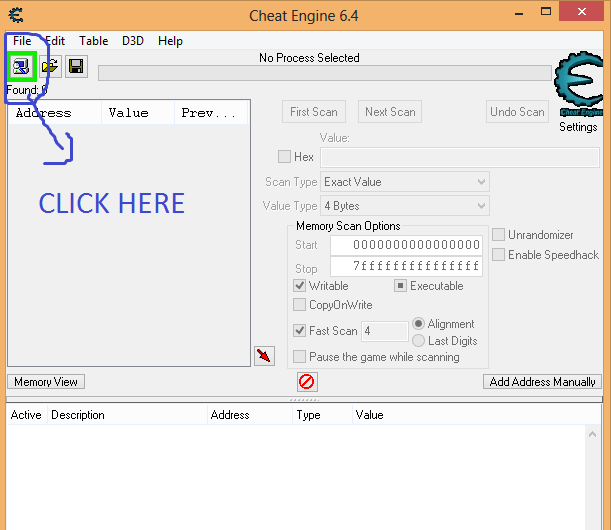
Task: Enable the Speedhack checkbox
Action: [498, 254]
